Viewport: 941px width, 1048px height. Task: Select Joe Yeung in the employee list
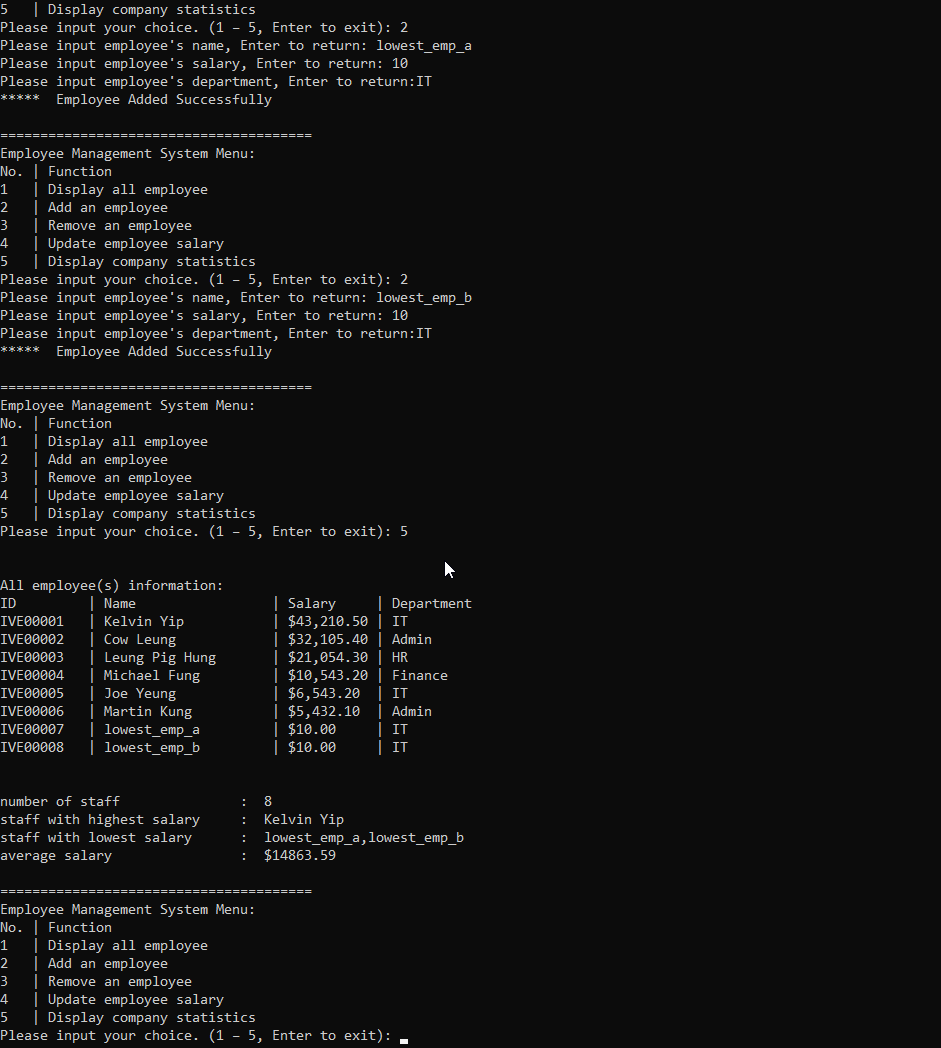[x=140, y=694]
